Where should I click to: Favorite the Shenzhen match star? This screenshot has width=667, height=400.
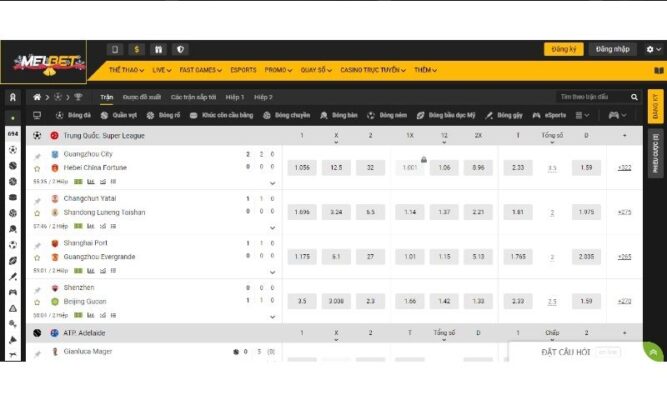point(37,302)
